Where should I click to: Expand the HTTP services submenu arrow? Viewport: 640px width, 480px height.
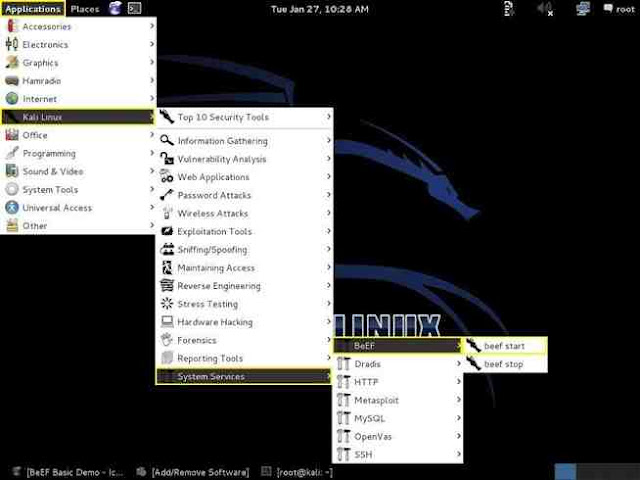pyautogui.click(x=458, y=382)
